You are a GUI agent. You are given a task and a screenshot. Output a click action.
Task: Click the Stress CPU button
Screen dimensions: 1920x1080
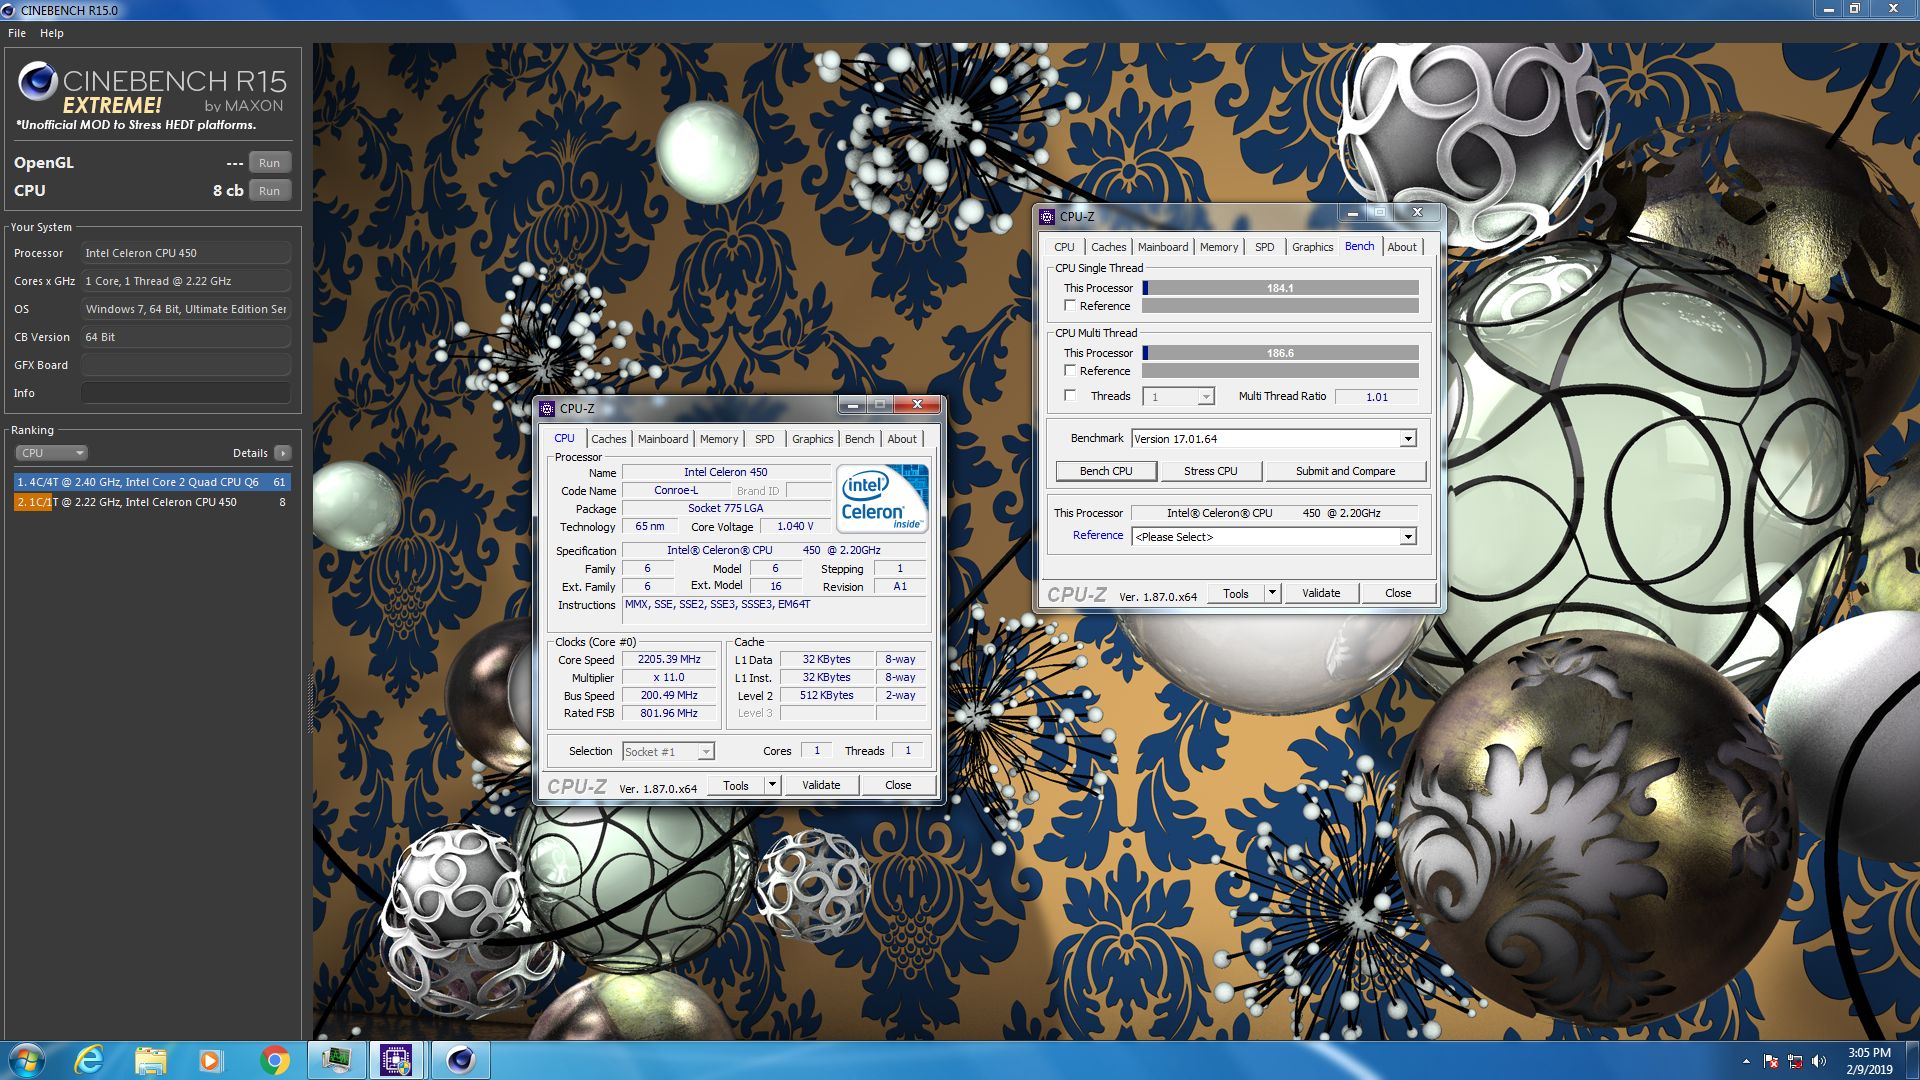click(1210, 471)
